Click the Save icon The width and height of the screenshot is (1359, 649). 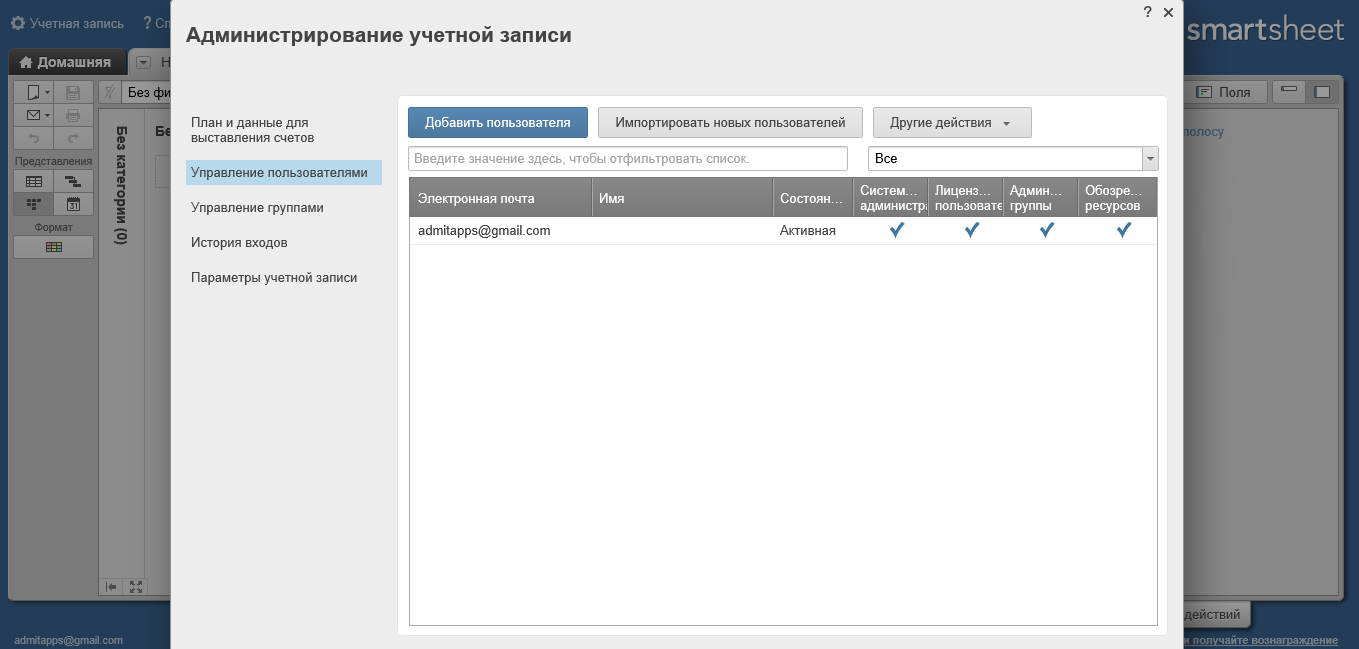pos(72,92)
